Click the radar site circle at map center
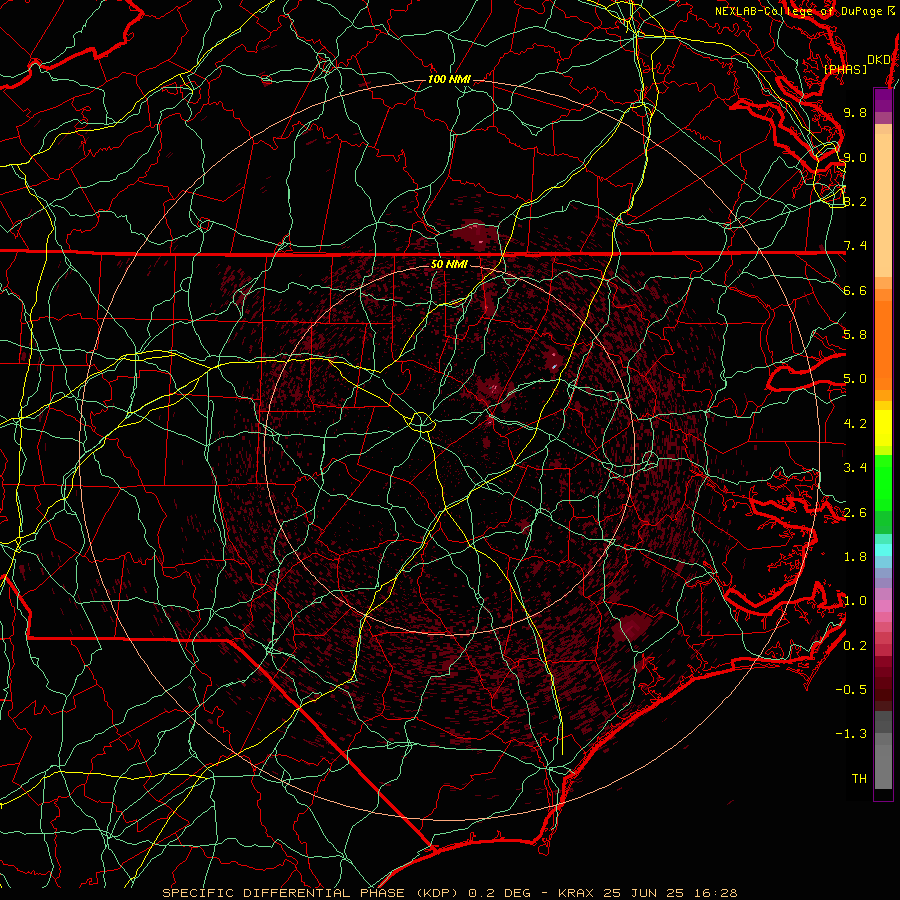The image size is (900, 900). [x=421, y=422]
